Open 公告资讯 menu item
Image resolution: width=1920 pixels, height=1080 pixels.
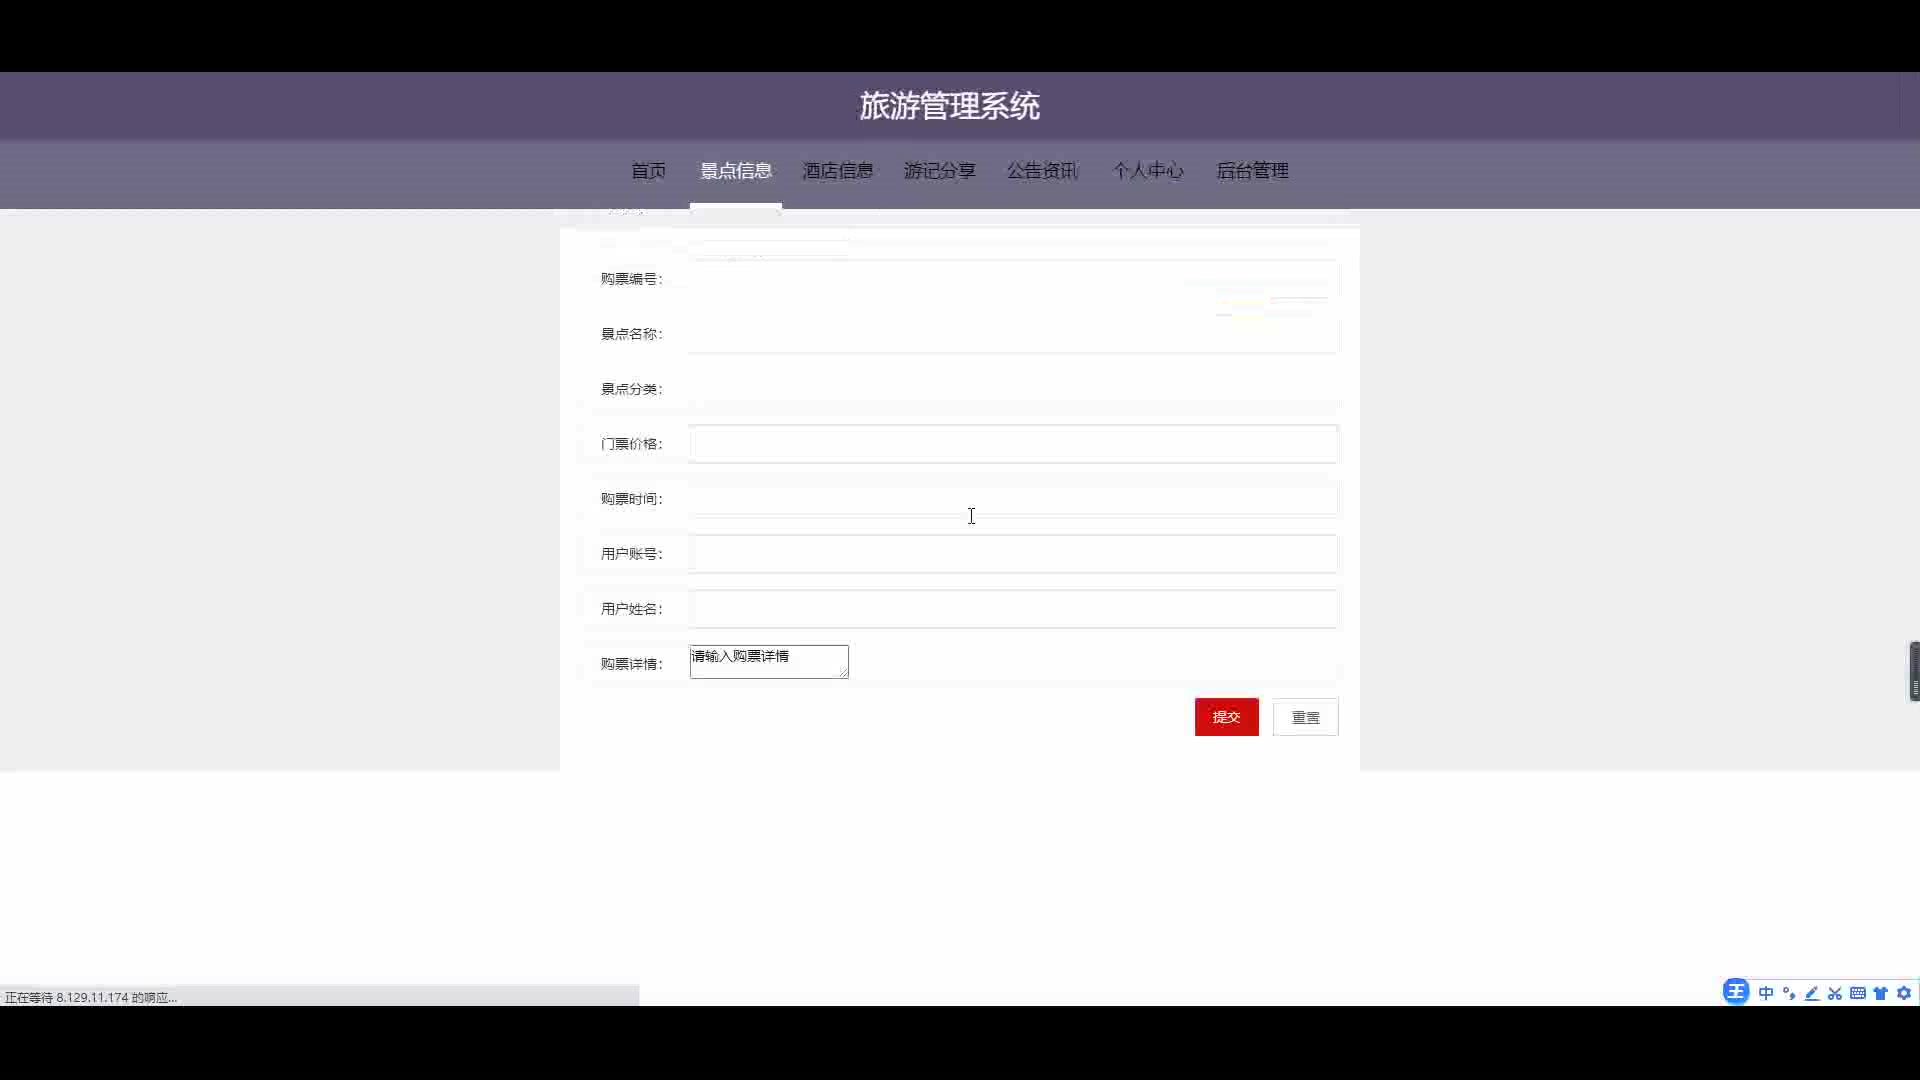coord(1042,171)
